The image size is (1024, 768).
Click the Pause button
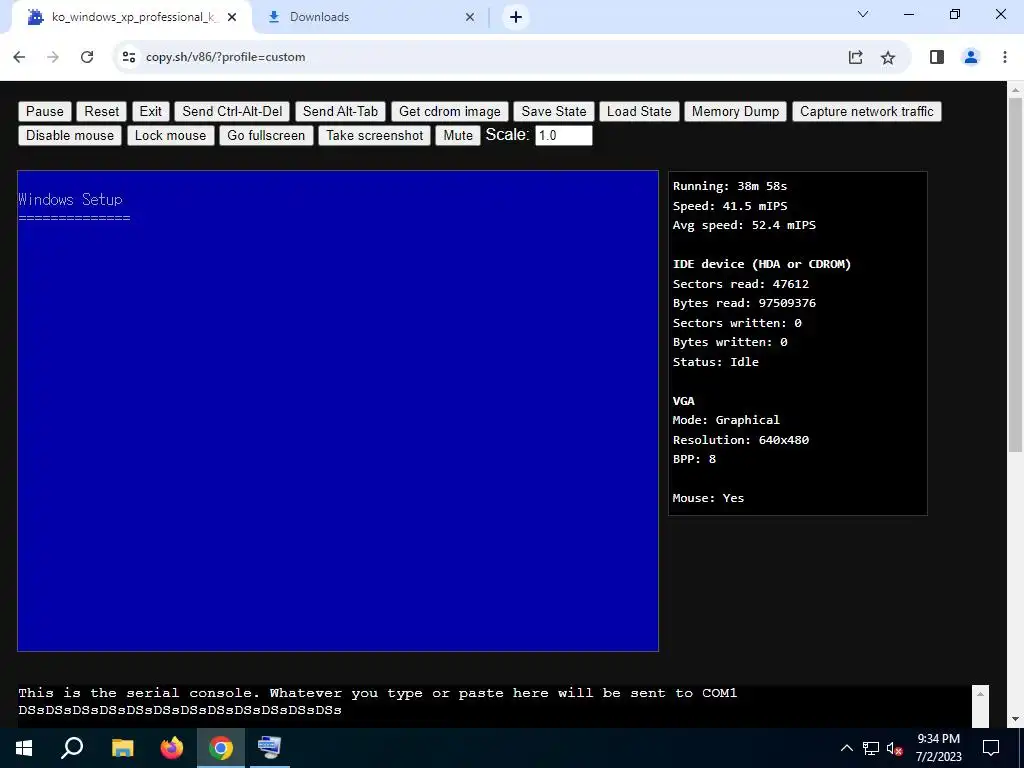click(45, 111)
